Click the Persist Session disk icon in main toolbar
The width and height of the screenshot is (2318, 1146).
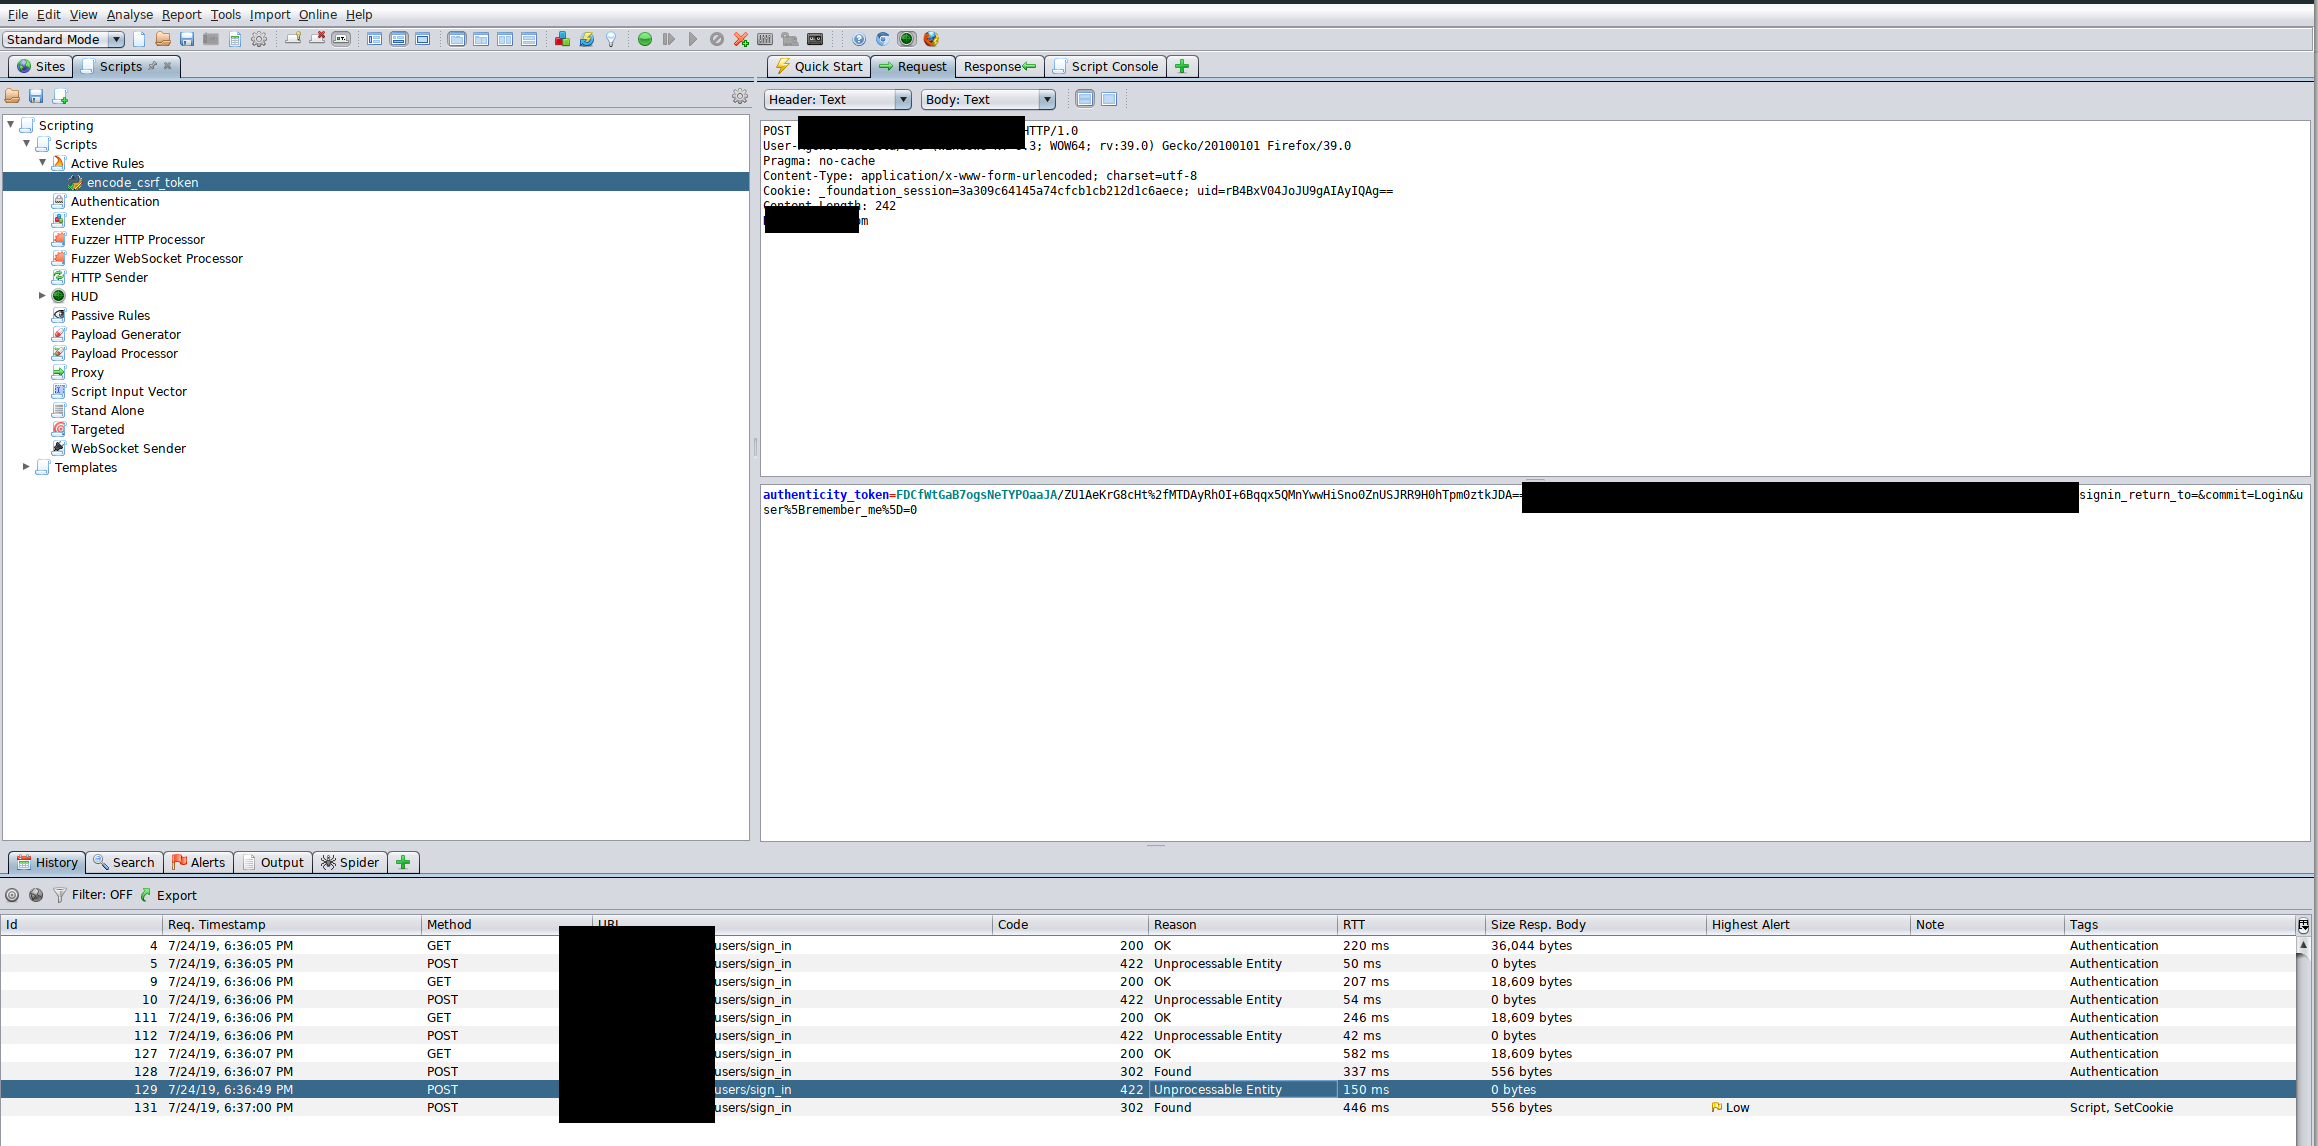point(187,39)
